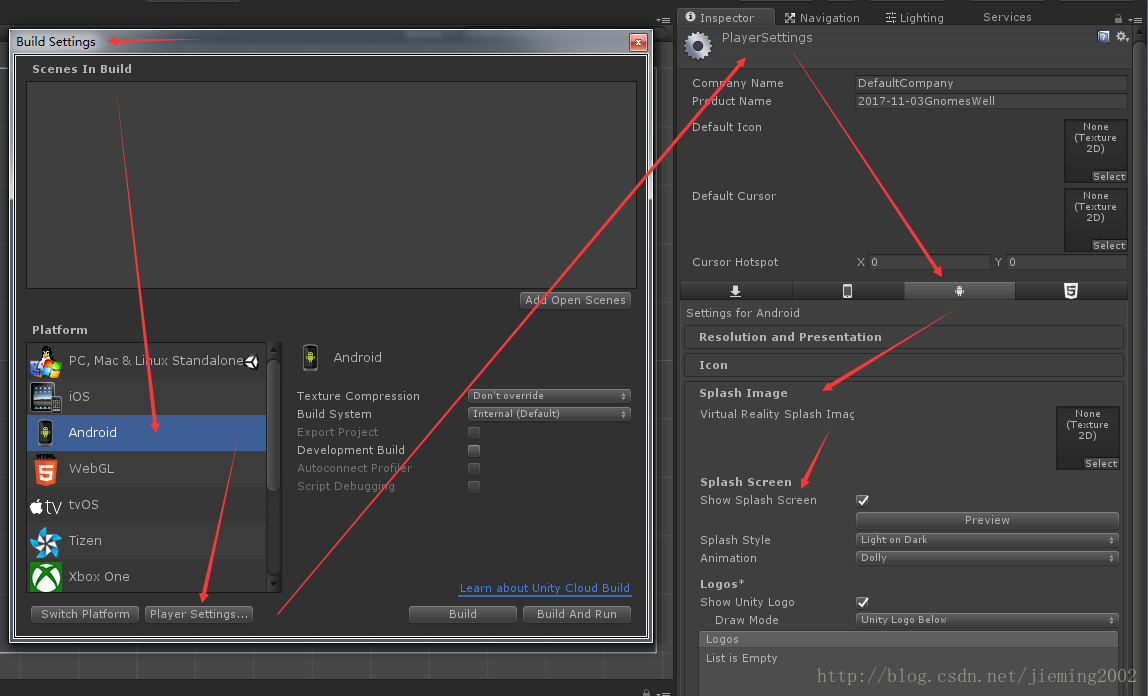Switch to the Inspector tab
The width and height of the screenshot is (1148, 696).
click(726, 18)
